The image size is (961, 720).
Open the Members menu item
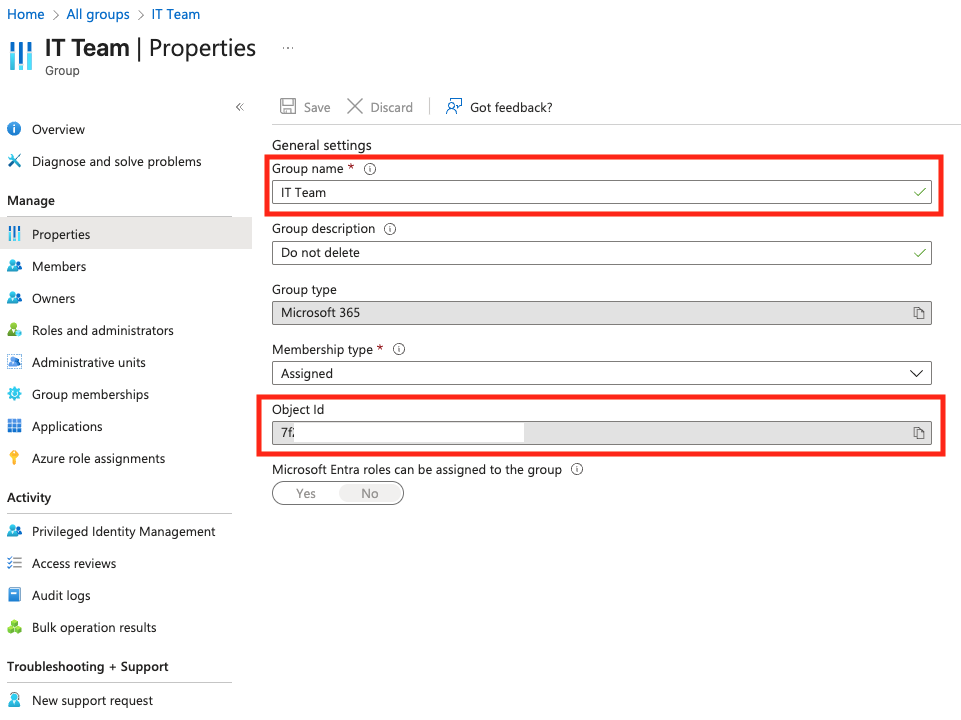point(59,266)
